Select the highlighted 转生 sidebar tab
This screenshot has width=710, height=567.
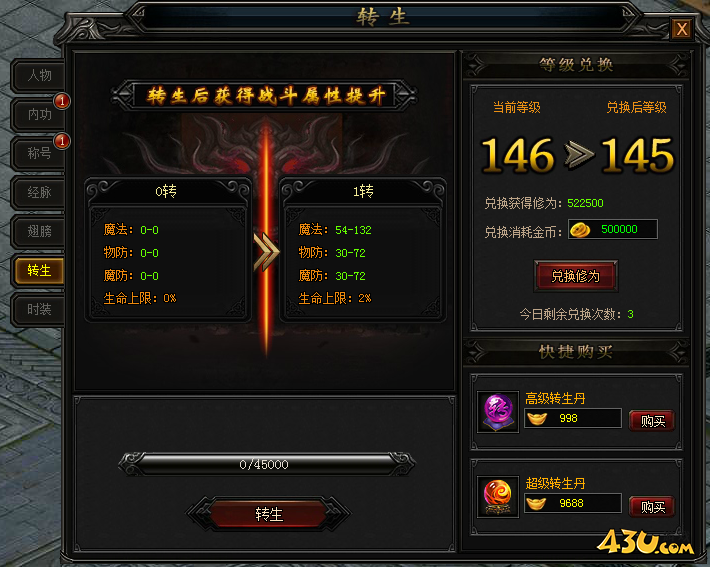click(39, 271)
